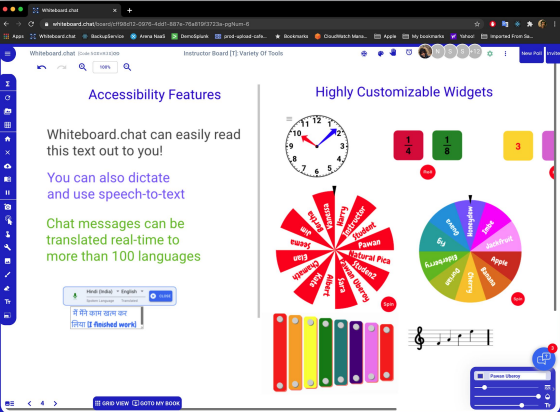Click the refresh icon in sidebar
The image size is (560, 412).
pos(8,97)
